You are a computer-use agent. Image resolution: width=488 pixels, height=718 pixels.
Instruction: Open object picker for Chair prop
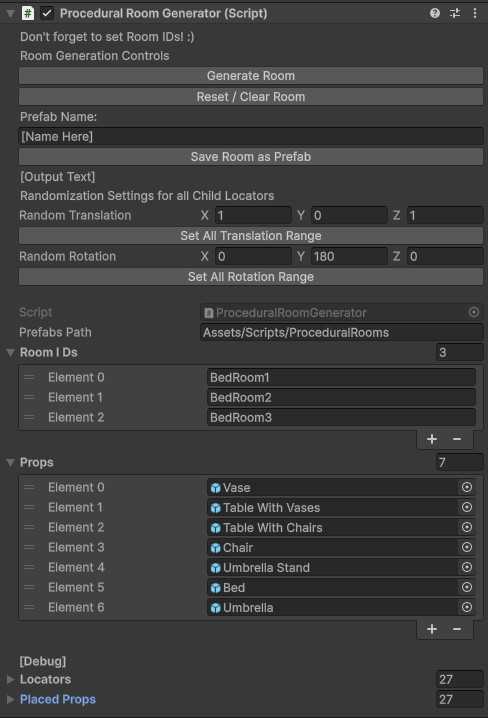click(467, 547)
